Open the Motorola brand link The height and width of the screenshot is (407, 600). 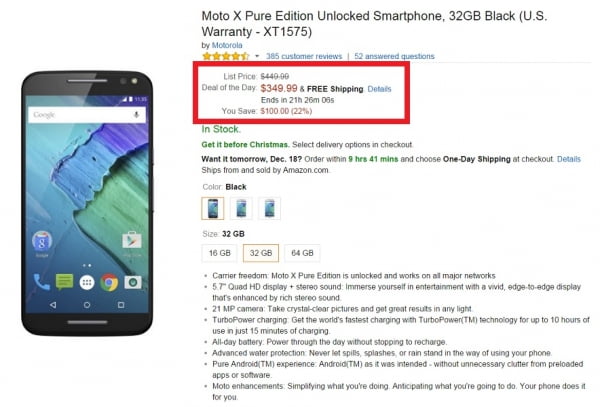point(227,45)
